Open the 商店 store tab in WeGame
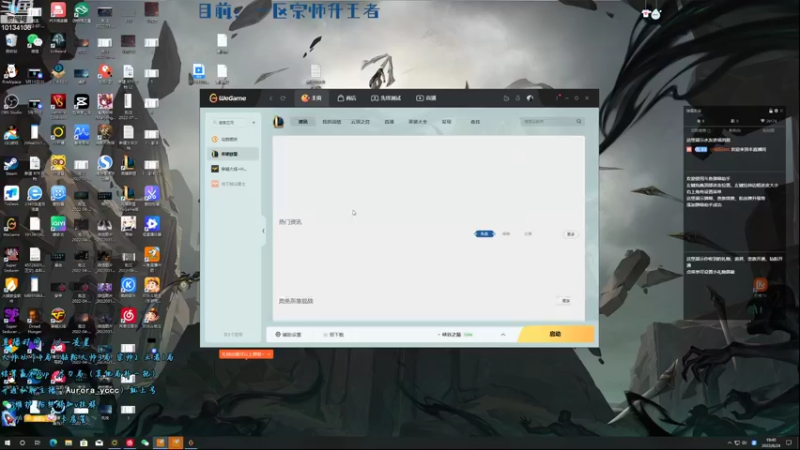The height and width of the screenshot is (450, 800). pos(347,98)
